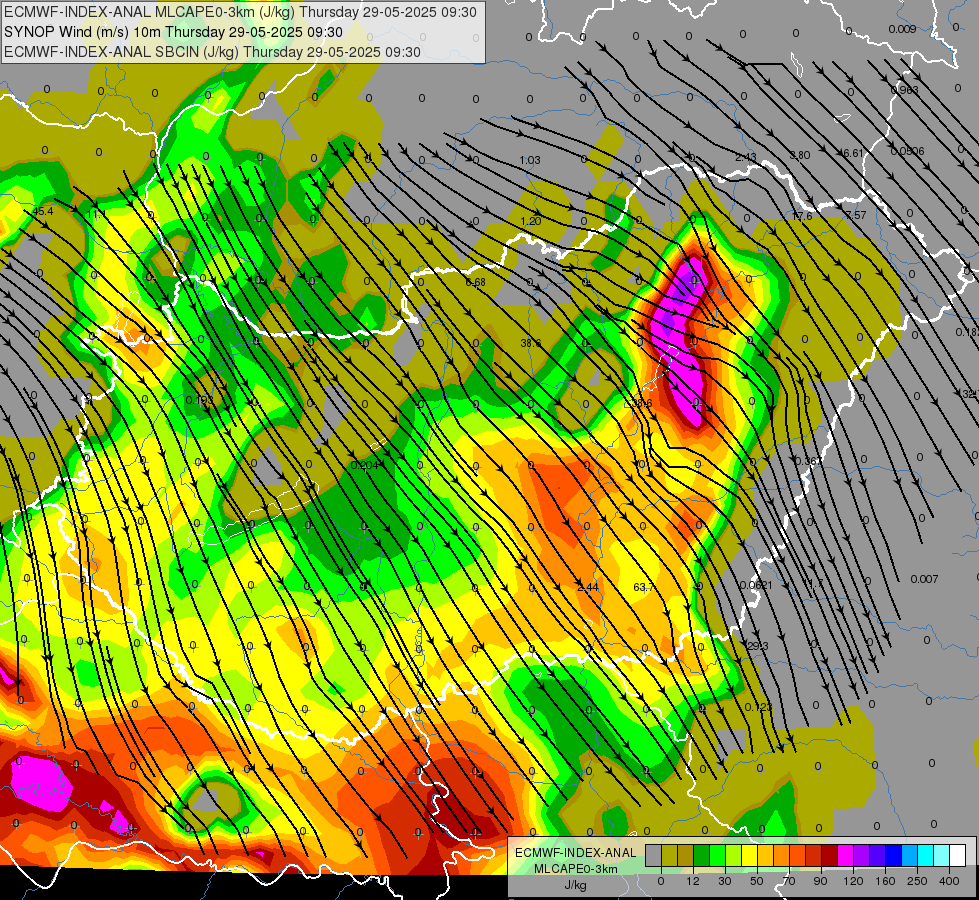This screenshot has height=900, width=979.
Task: Click the SBCIN title line
Action: 212,52
